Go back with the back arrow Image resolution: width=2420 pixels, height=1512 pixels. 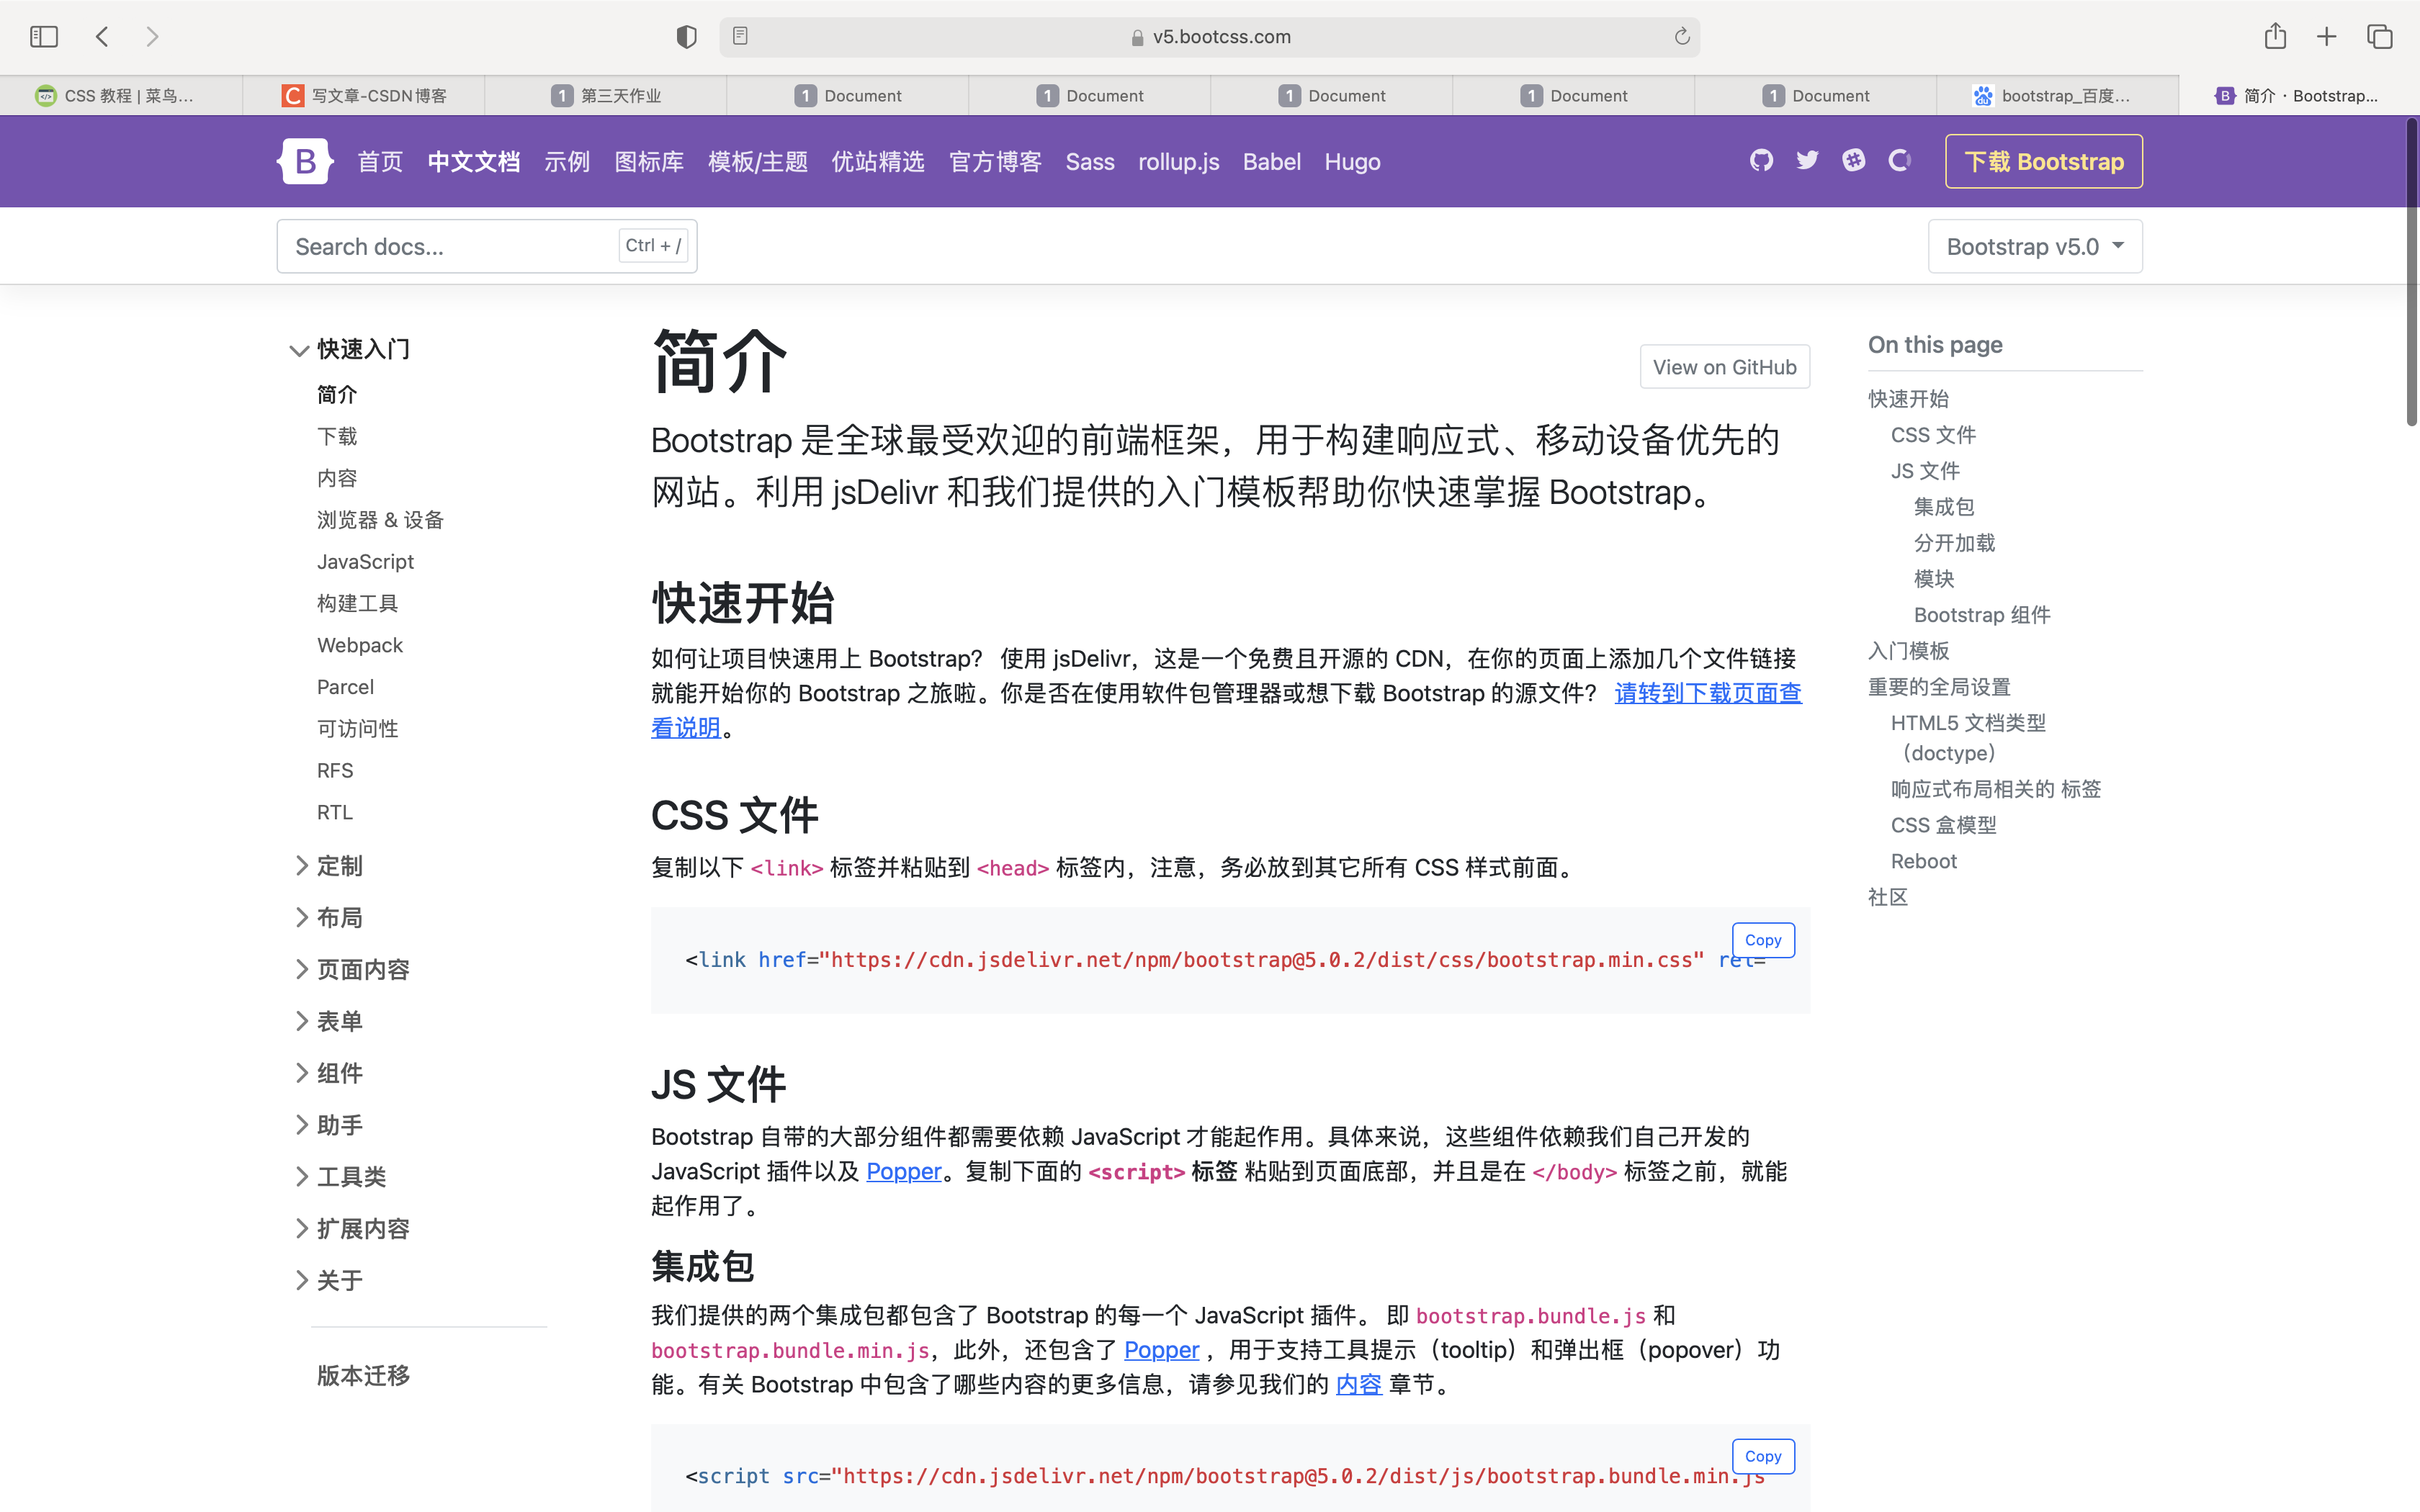(x=102, y=37)
